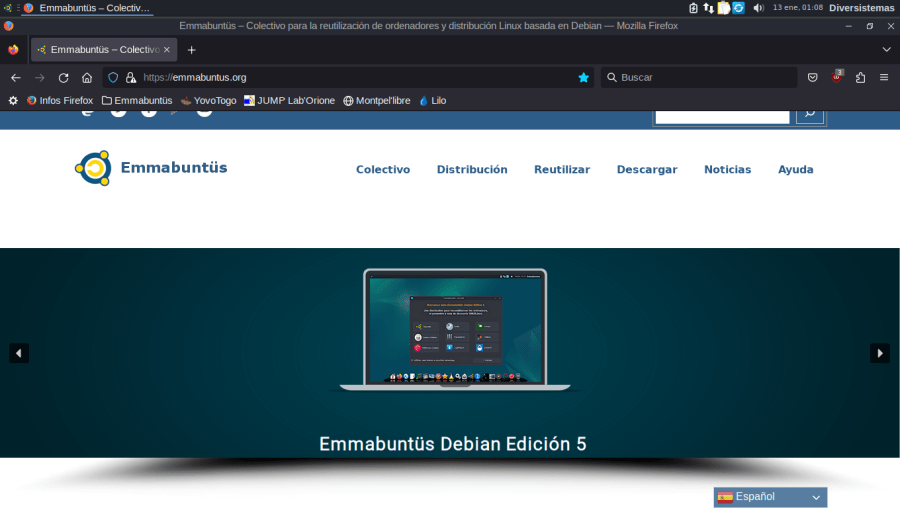Click the Firefox Buscar search field

point(700,77)
